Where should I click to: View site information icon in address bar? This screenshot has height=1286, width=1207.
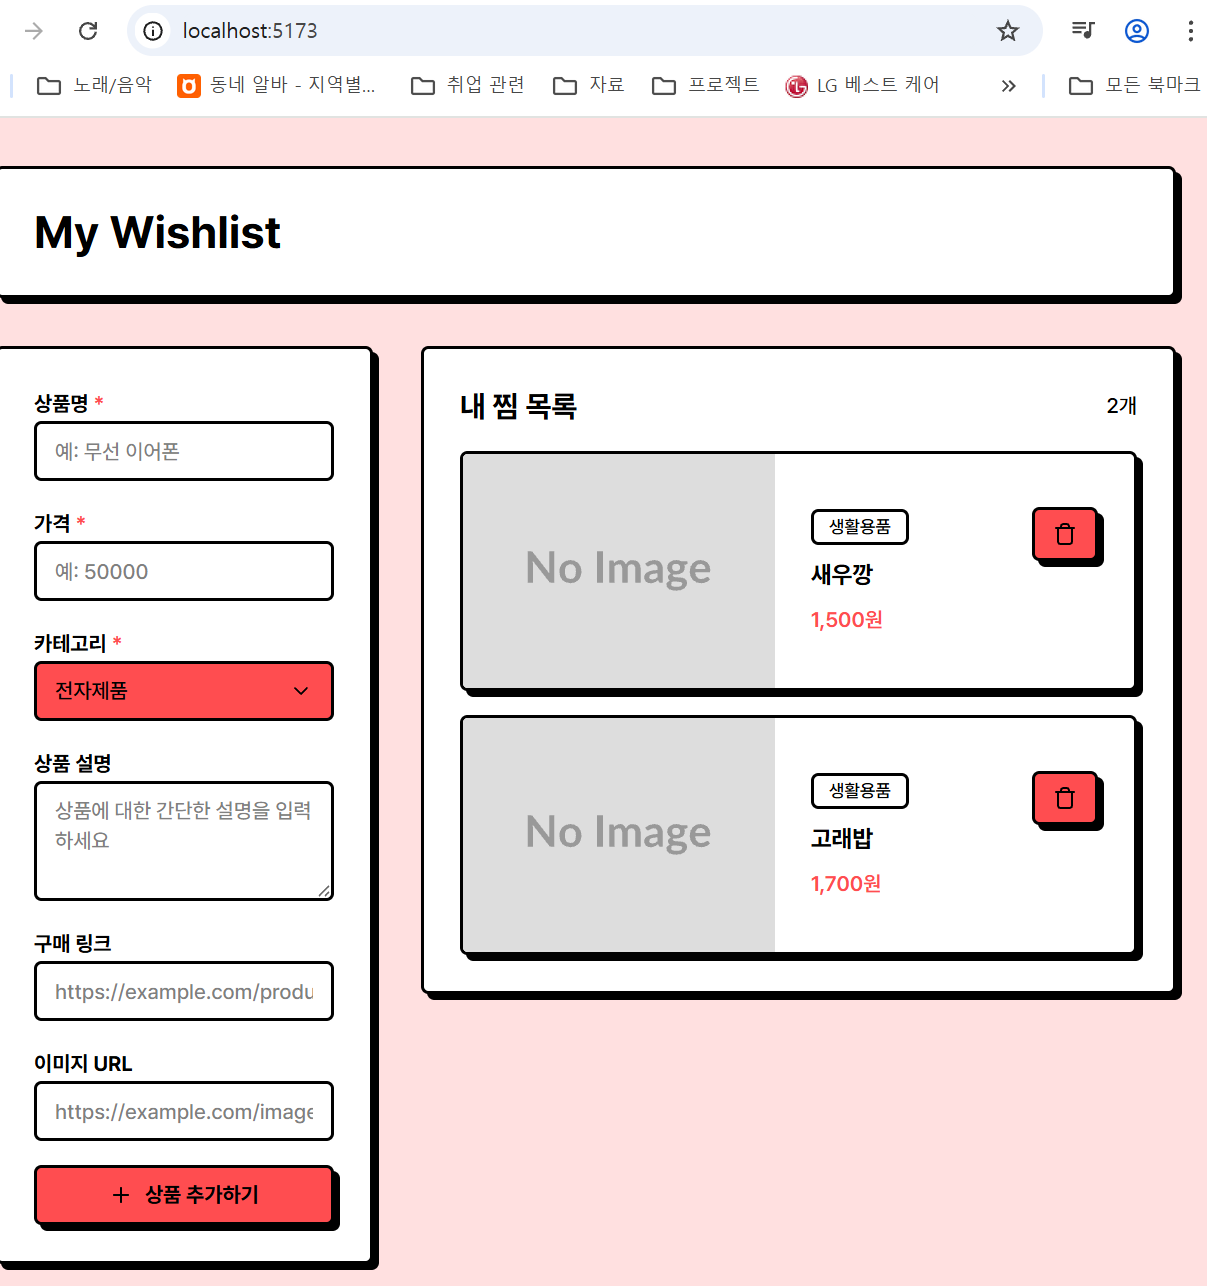point(153,31)
